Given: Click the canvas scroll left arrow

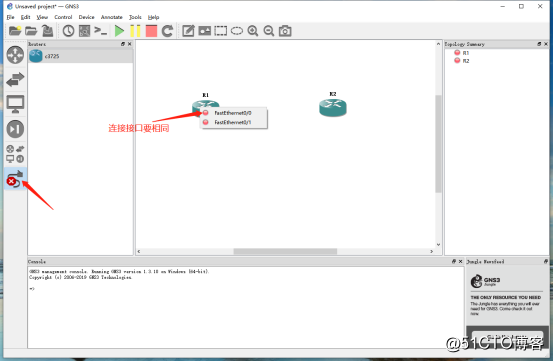Looking at the screenshot, I should pyautogui.click(x=139, y=251).
